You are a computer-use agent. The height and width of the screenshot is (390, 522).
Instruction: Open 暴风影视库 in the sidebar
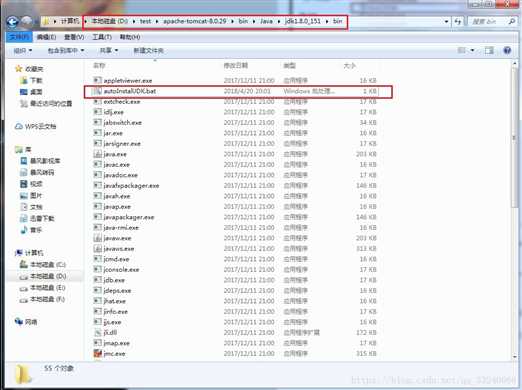click(45, 161)
